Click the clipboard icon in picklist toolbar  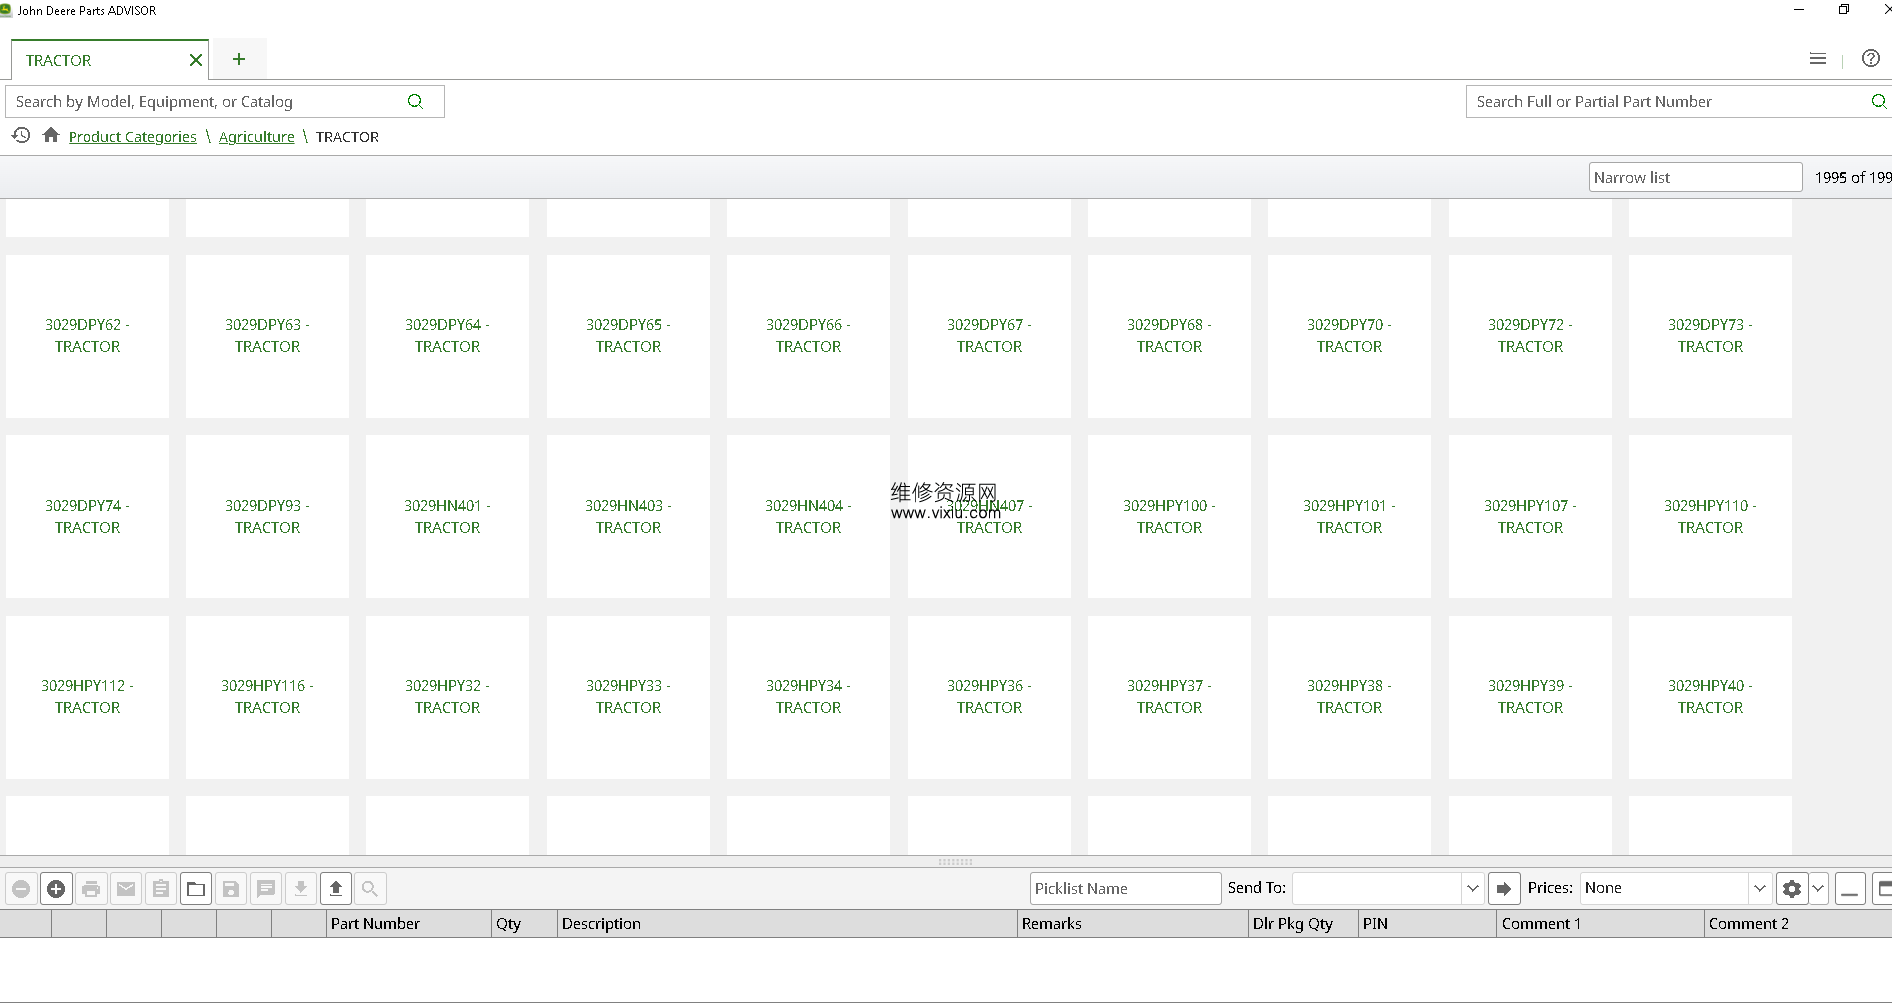coord(161,888)
